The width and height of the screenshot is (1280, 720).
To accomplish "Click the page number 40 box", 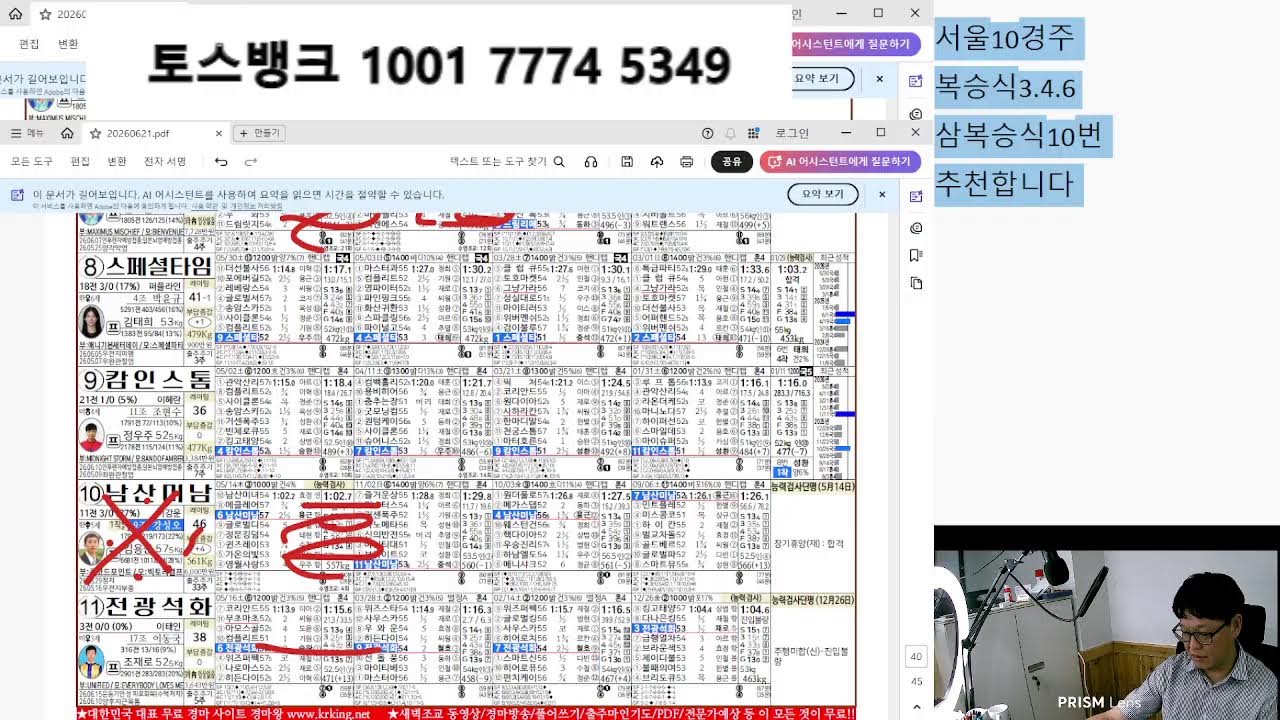I will pos(916,656).
